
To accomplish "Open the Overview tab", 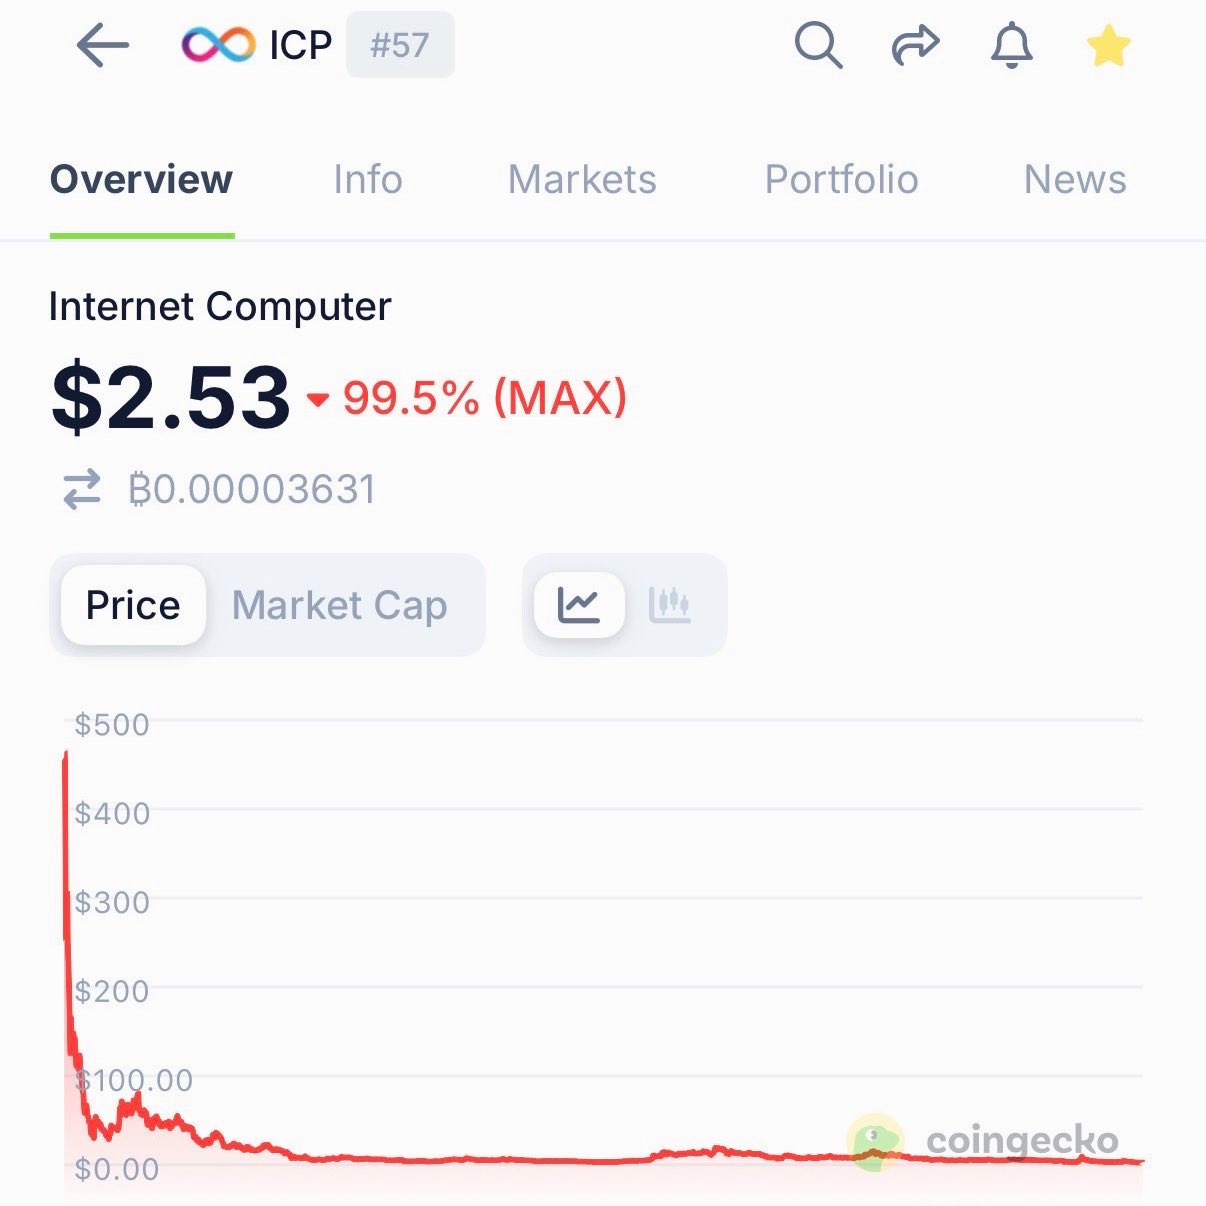I will click(x=141, y=180).
